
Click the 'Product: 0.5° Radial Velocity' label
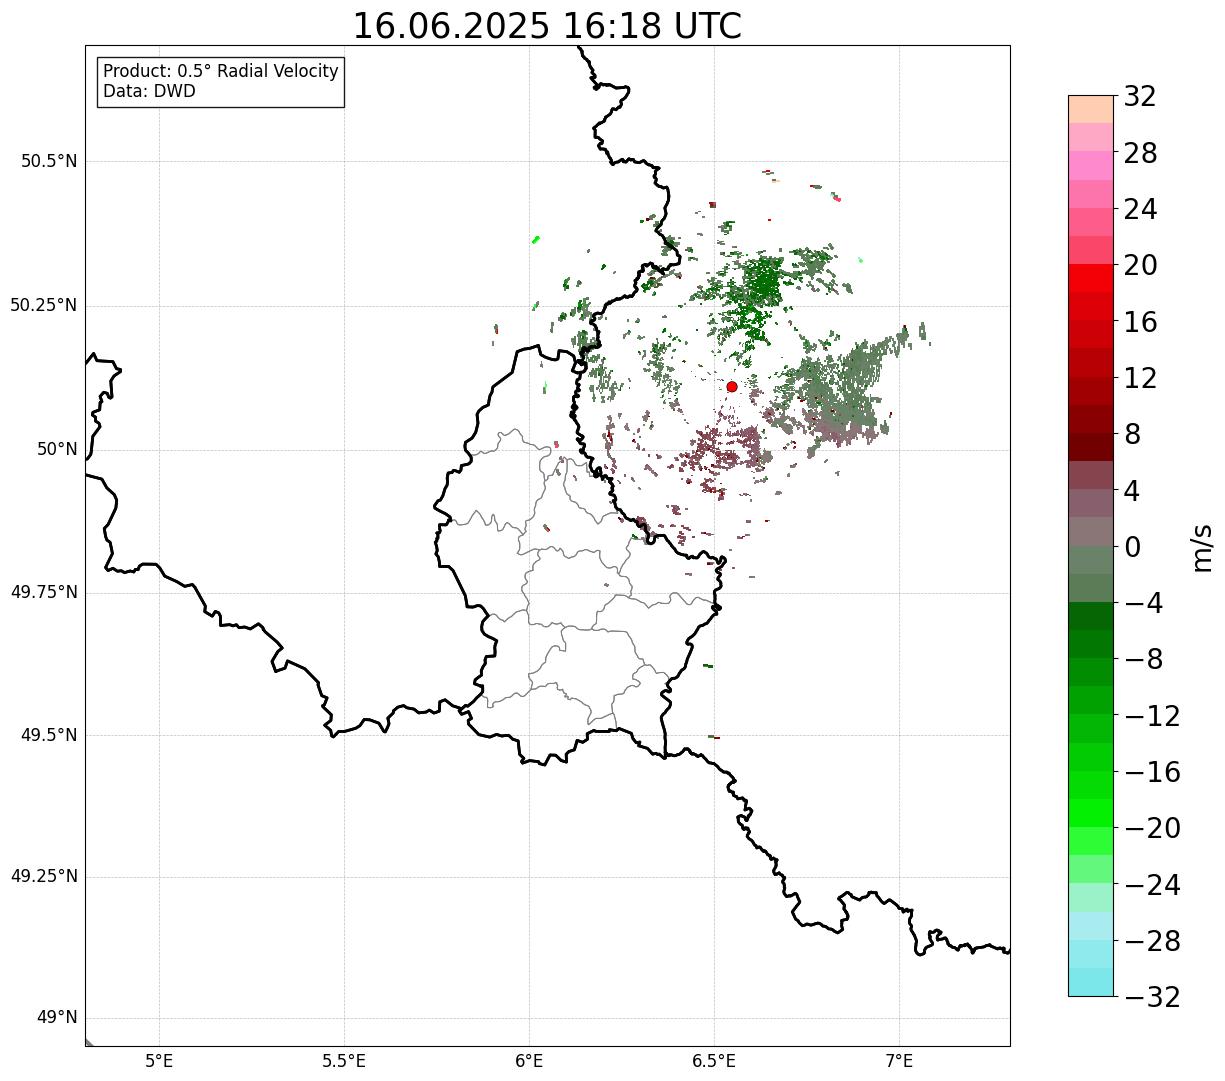pyautogui.click(x=221, y=72)
